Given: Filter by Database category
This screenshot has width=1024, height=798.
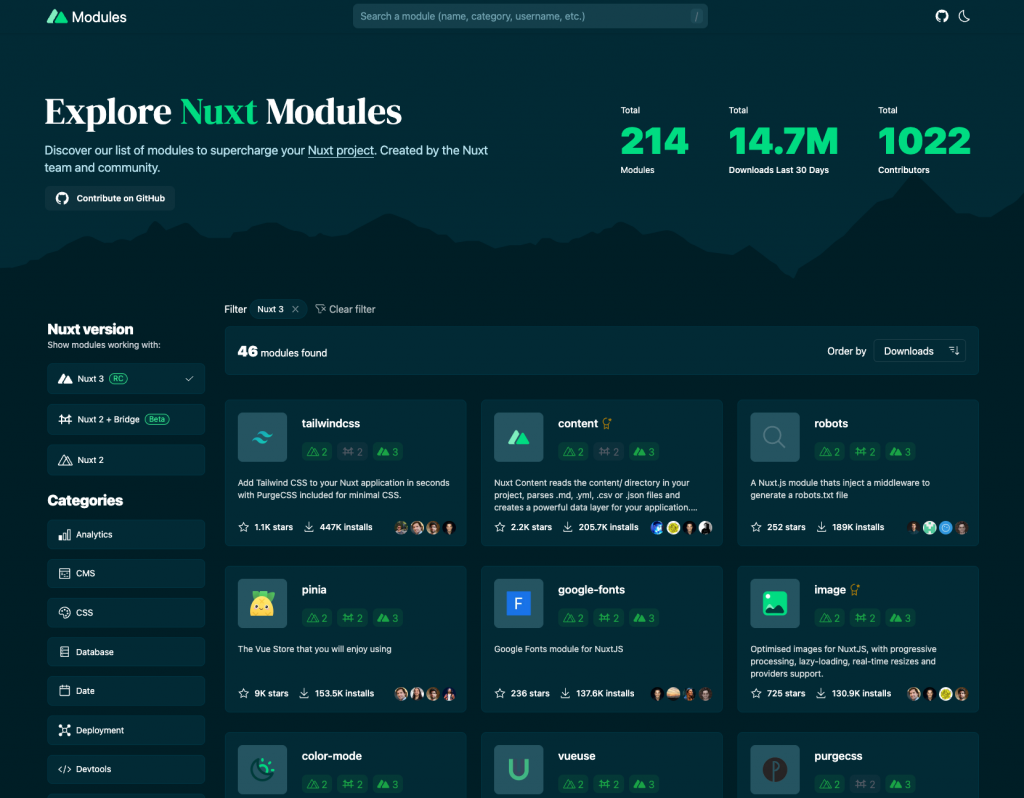Looking at the screenshot, I should [126, 652].
